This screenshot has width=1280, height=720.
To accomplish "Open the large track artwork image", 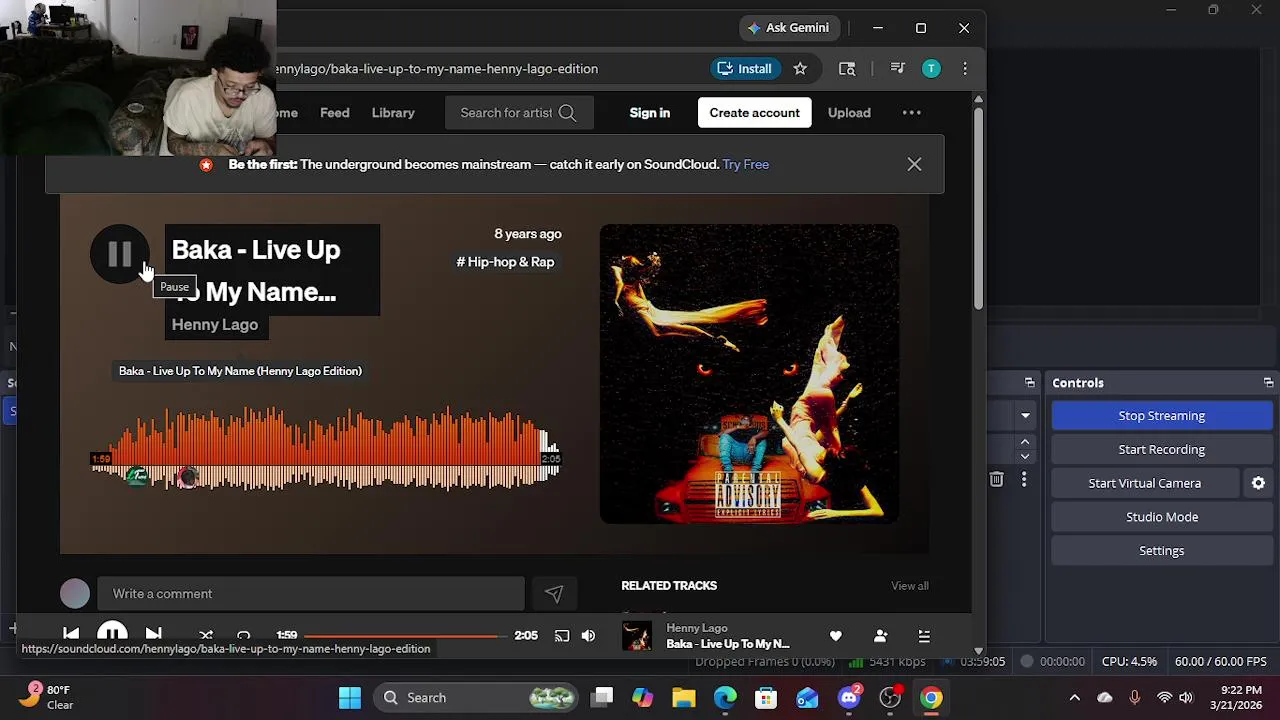I will tap(749, 374).
